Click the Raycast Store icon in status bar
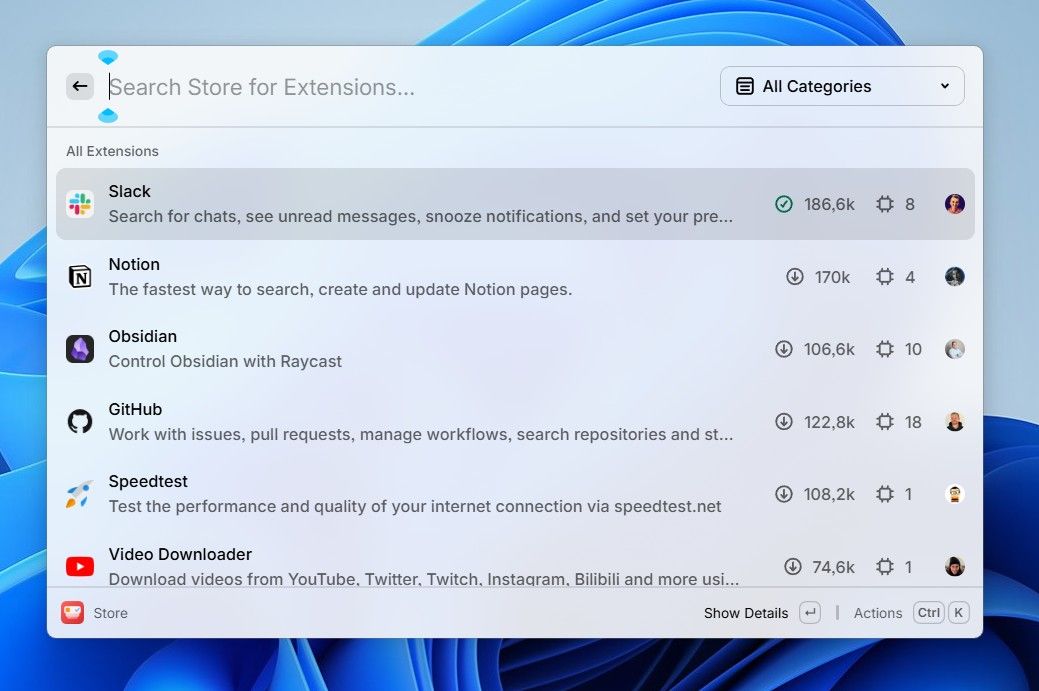This screenshot has height=691, width=1039. 72,612
